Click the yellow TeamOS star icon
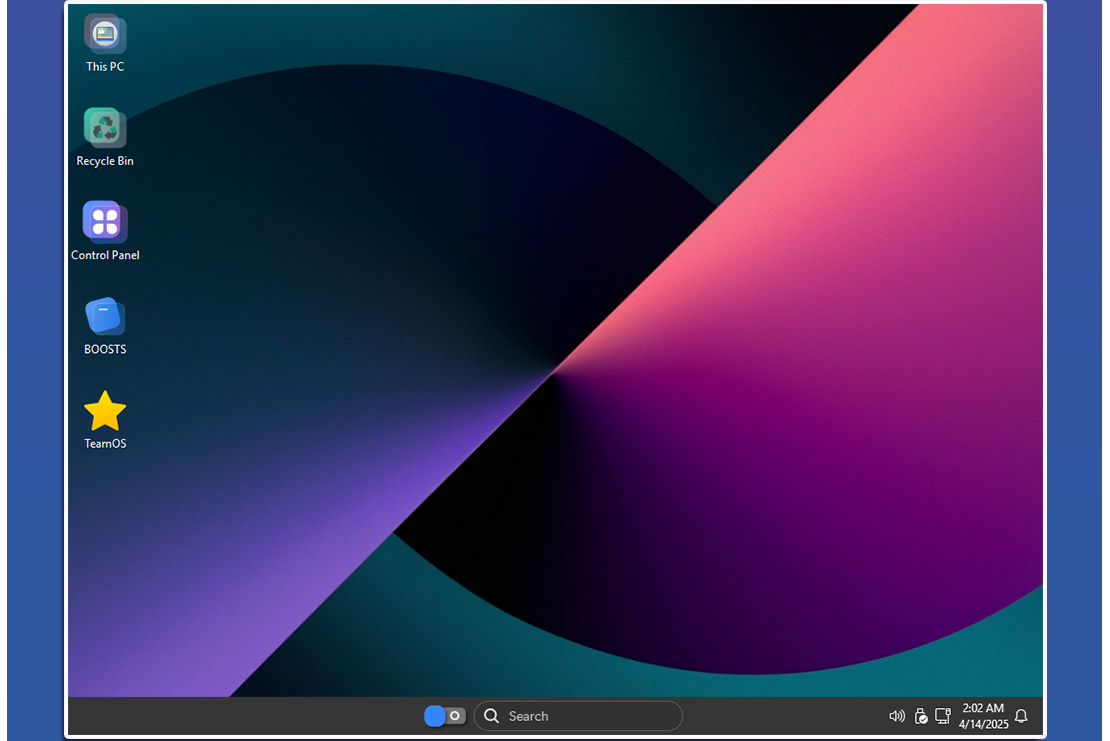 tap(105, 411)
